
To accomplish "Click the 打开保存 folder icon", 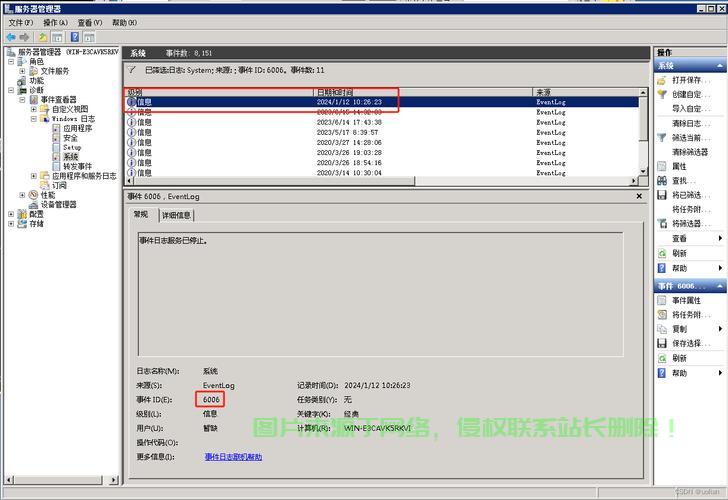I will 662,80.
